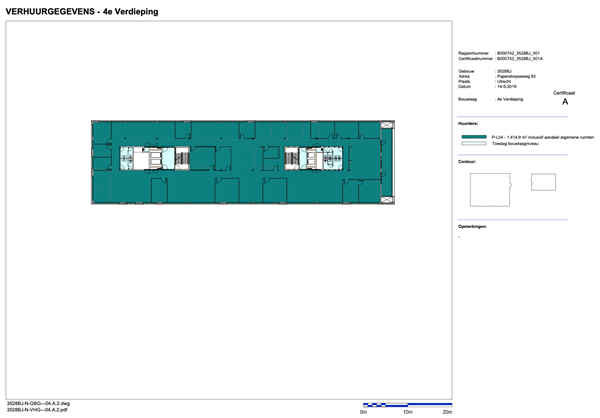The image size is (600, 418).
Task: Click the 'Rapportnummer' field label
Action: (x=473, y=53)
